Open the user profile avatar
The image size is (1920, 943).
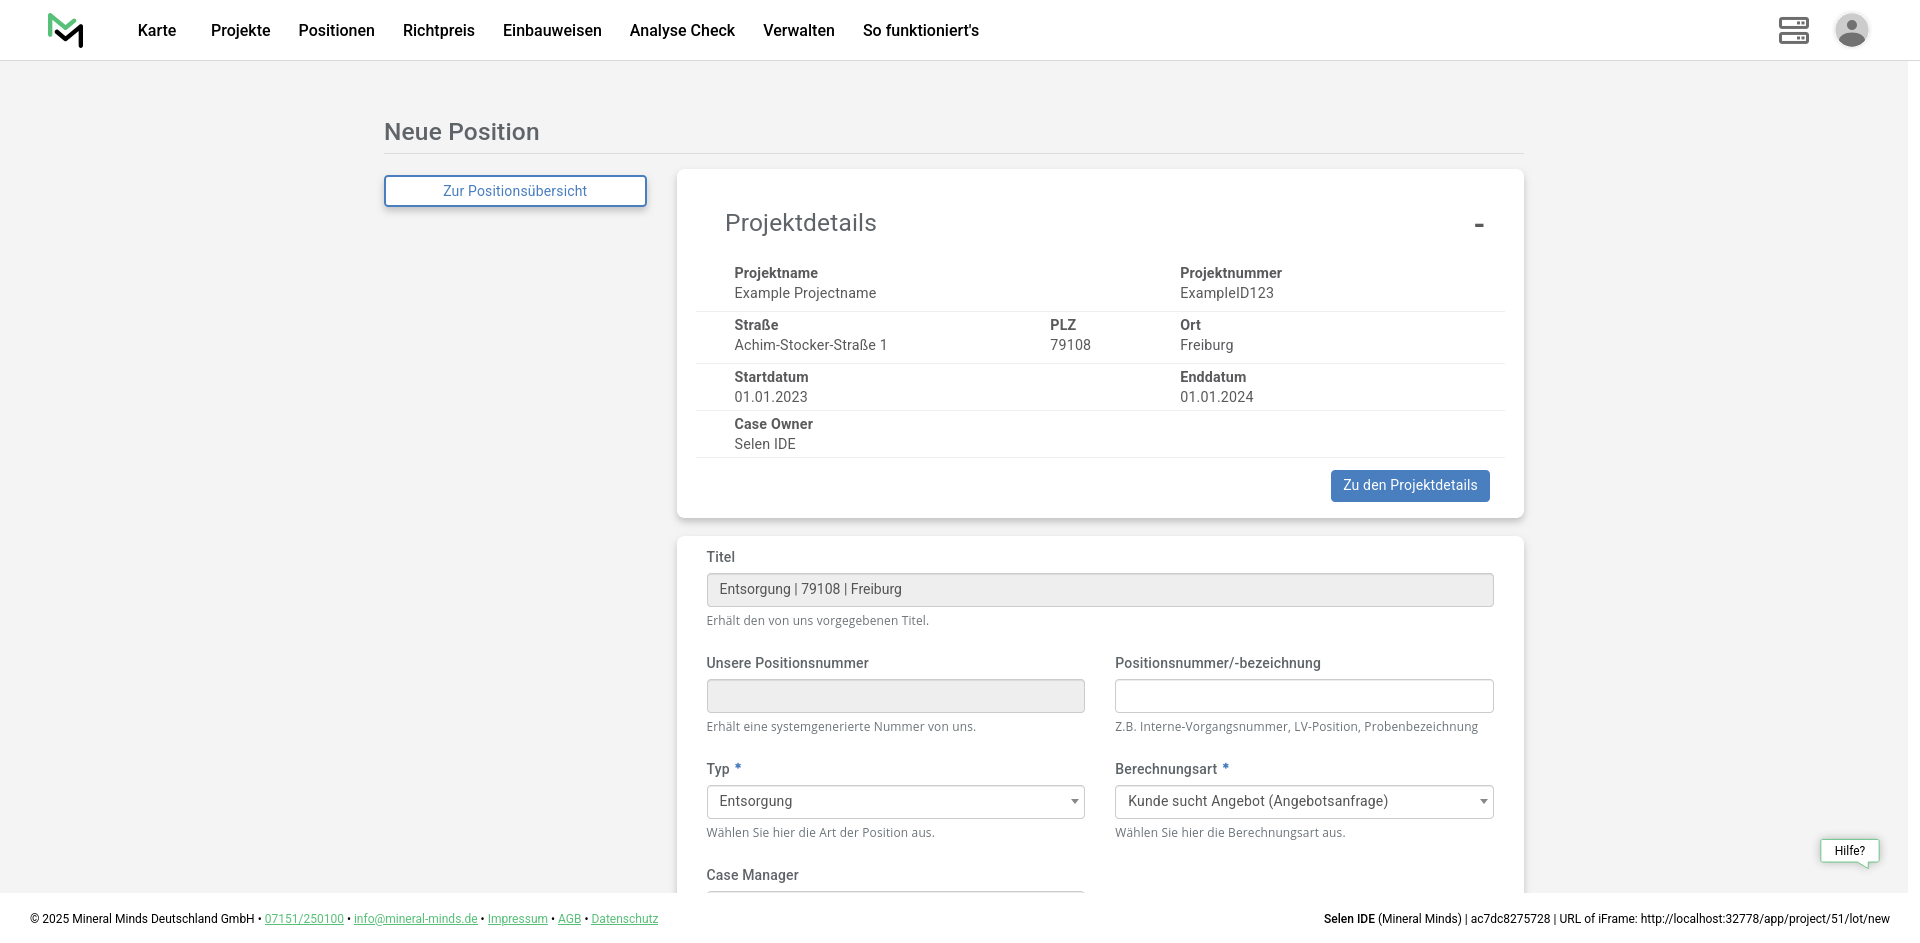point(1851,30)
